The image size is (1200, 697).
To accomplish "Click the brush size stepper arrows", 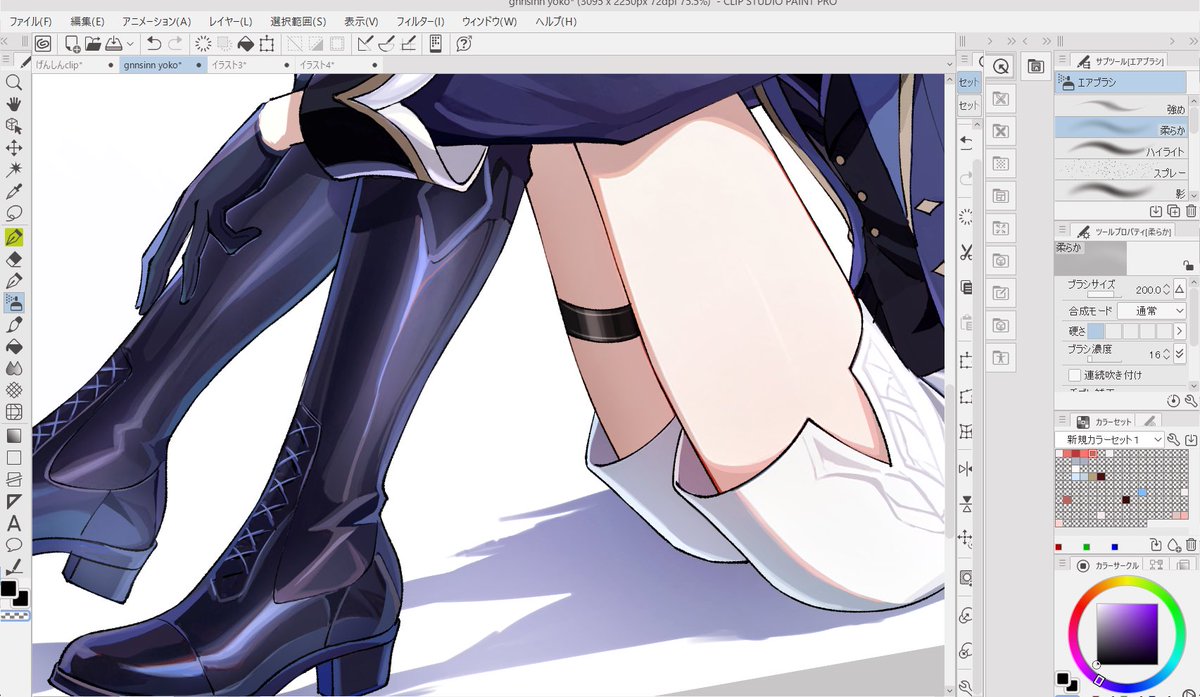I will [1166, 289].
